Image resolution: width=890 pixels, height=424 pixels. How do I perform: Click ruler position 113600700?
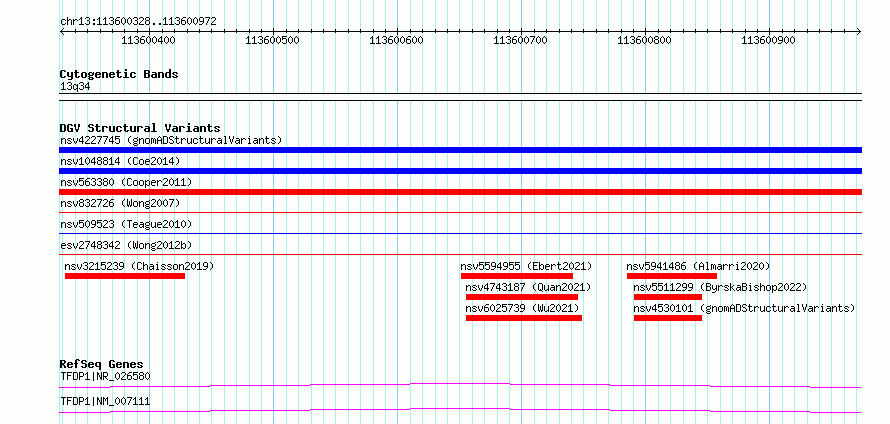coord(520,40)
